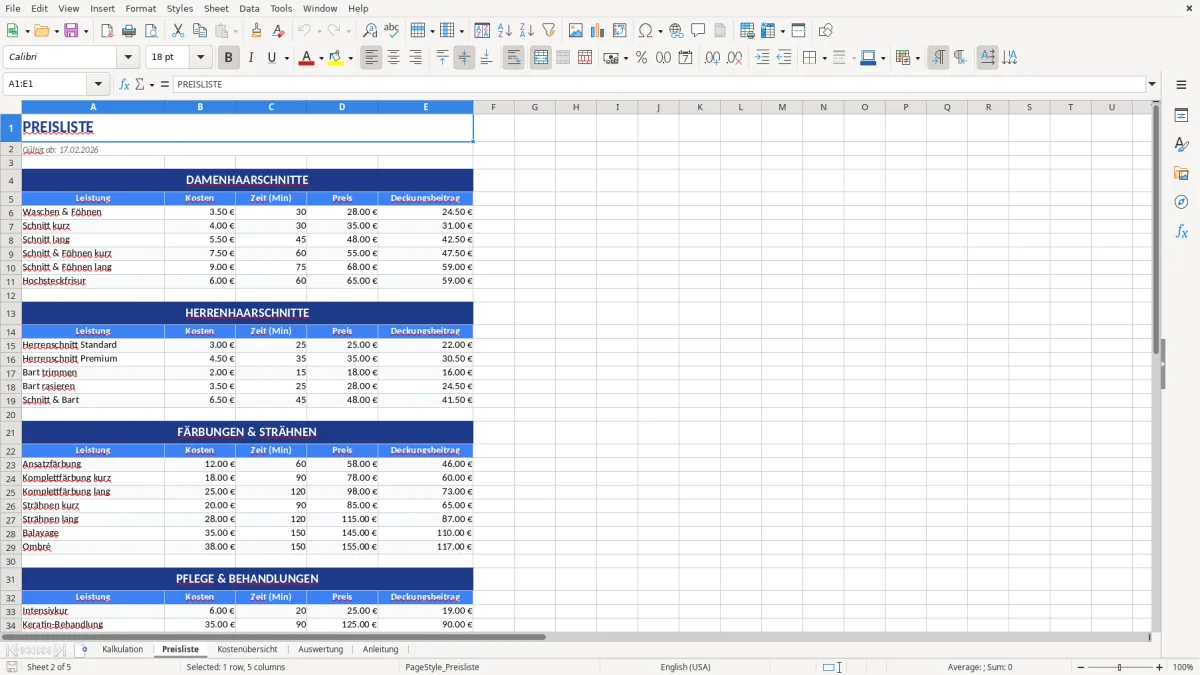Insert a chart
Image resolution: width=1200 pixels, height=675 pixels.
coord(596,30)
